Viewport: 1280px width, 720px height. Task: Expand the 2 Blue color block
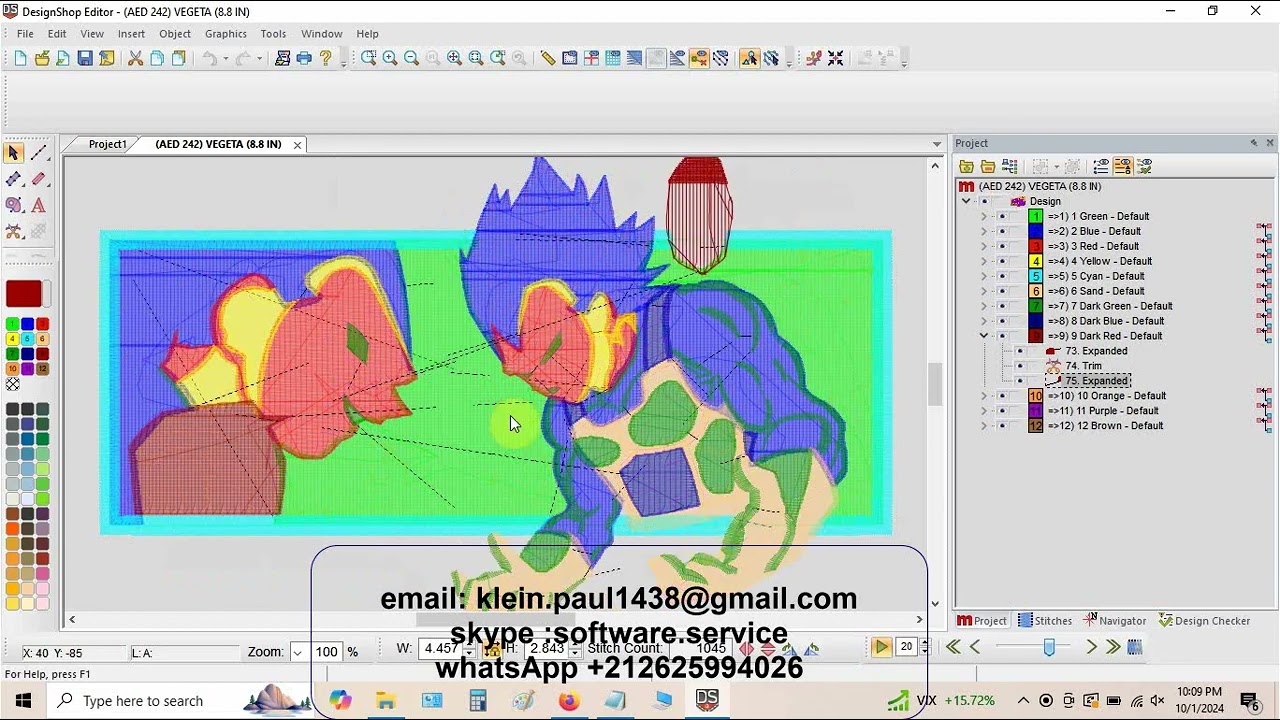983,231
